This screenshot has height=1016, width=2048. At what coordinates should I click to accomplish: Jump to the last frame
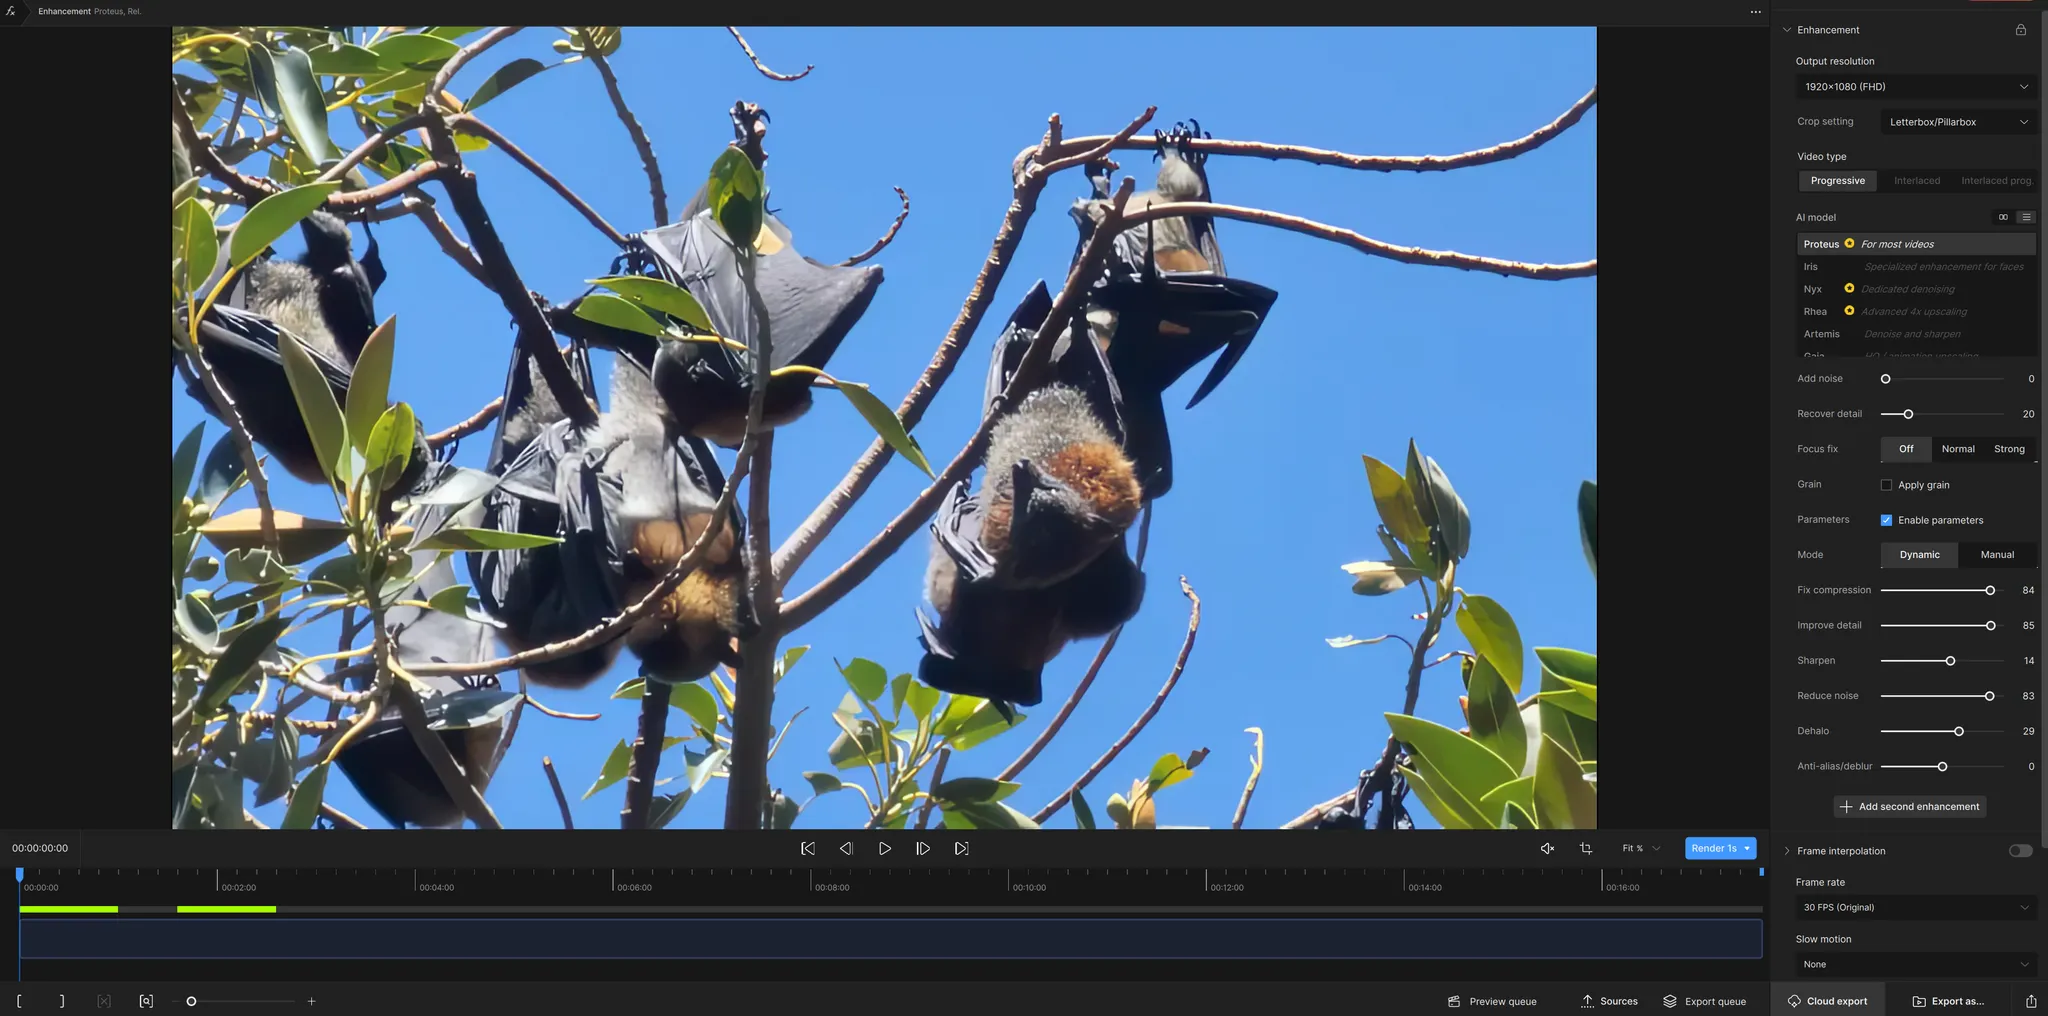tap(961, 848)
